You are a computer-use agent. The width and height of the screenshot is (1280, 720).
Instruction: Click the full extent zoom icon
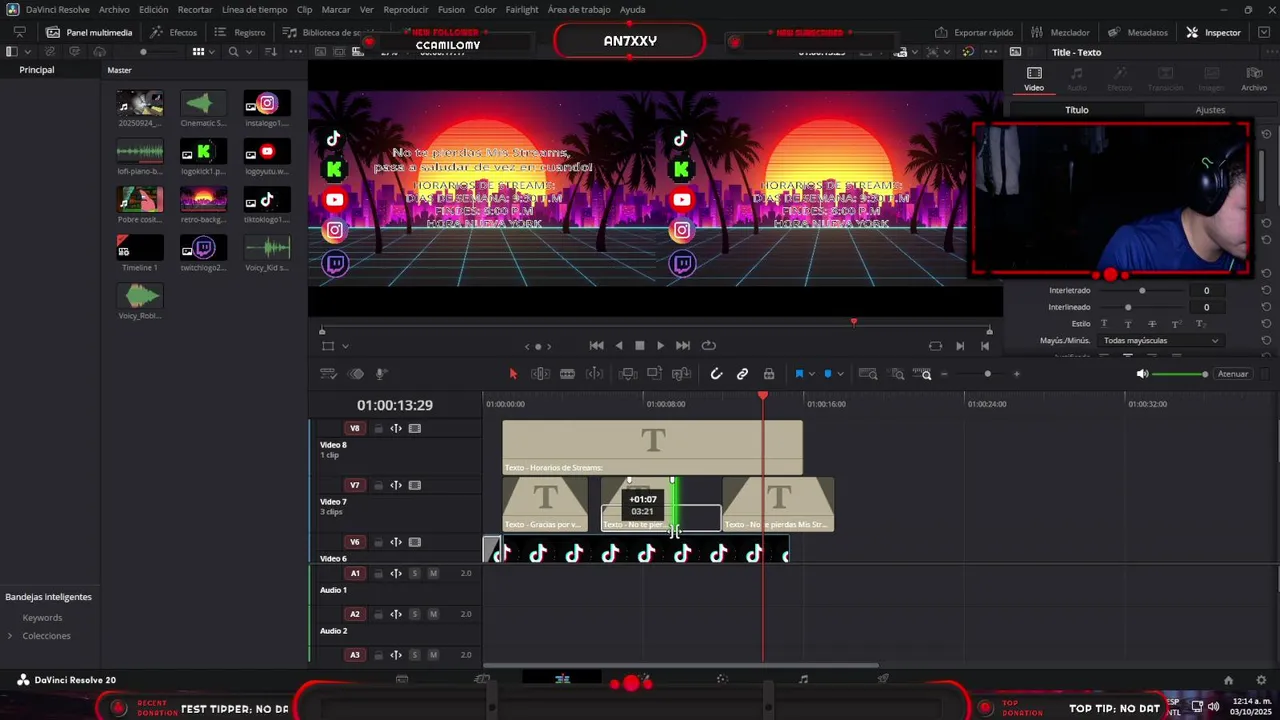tap(868, 374)
